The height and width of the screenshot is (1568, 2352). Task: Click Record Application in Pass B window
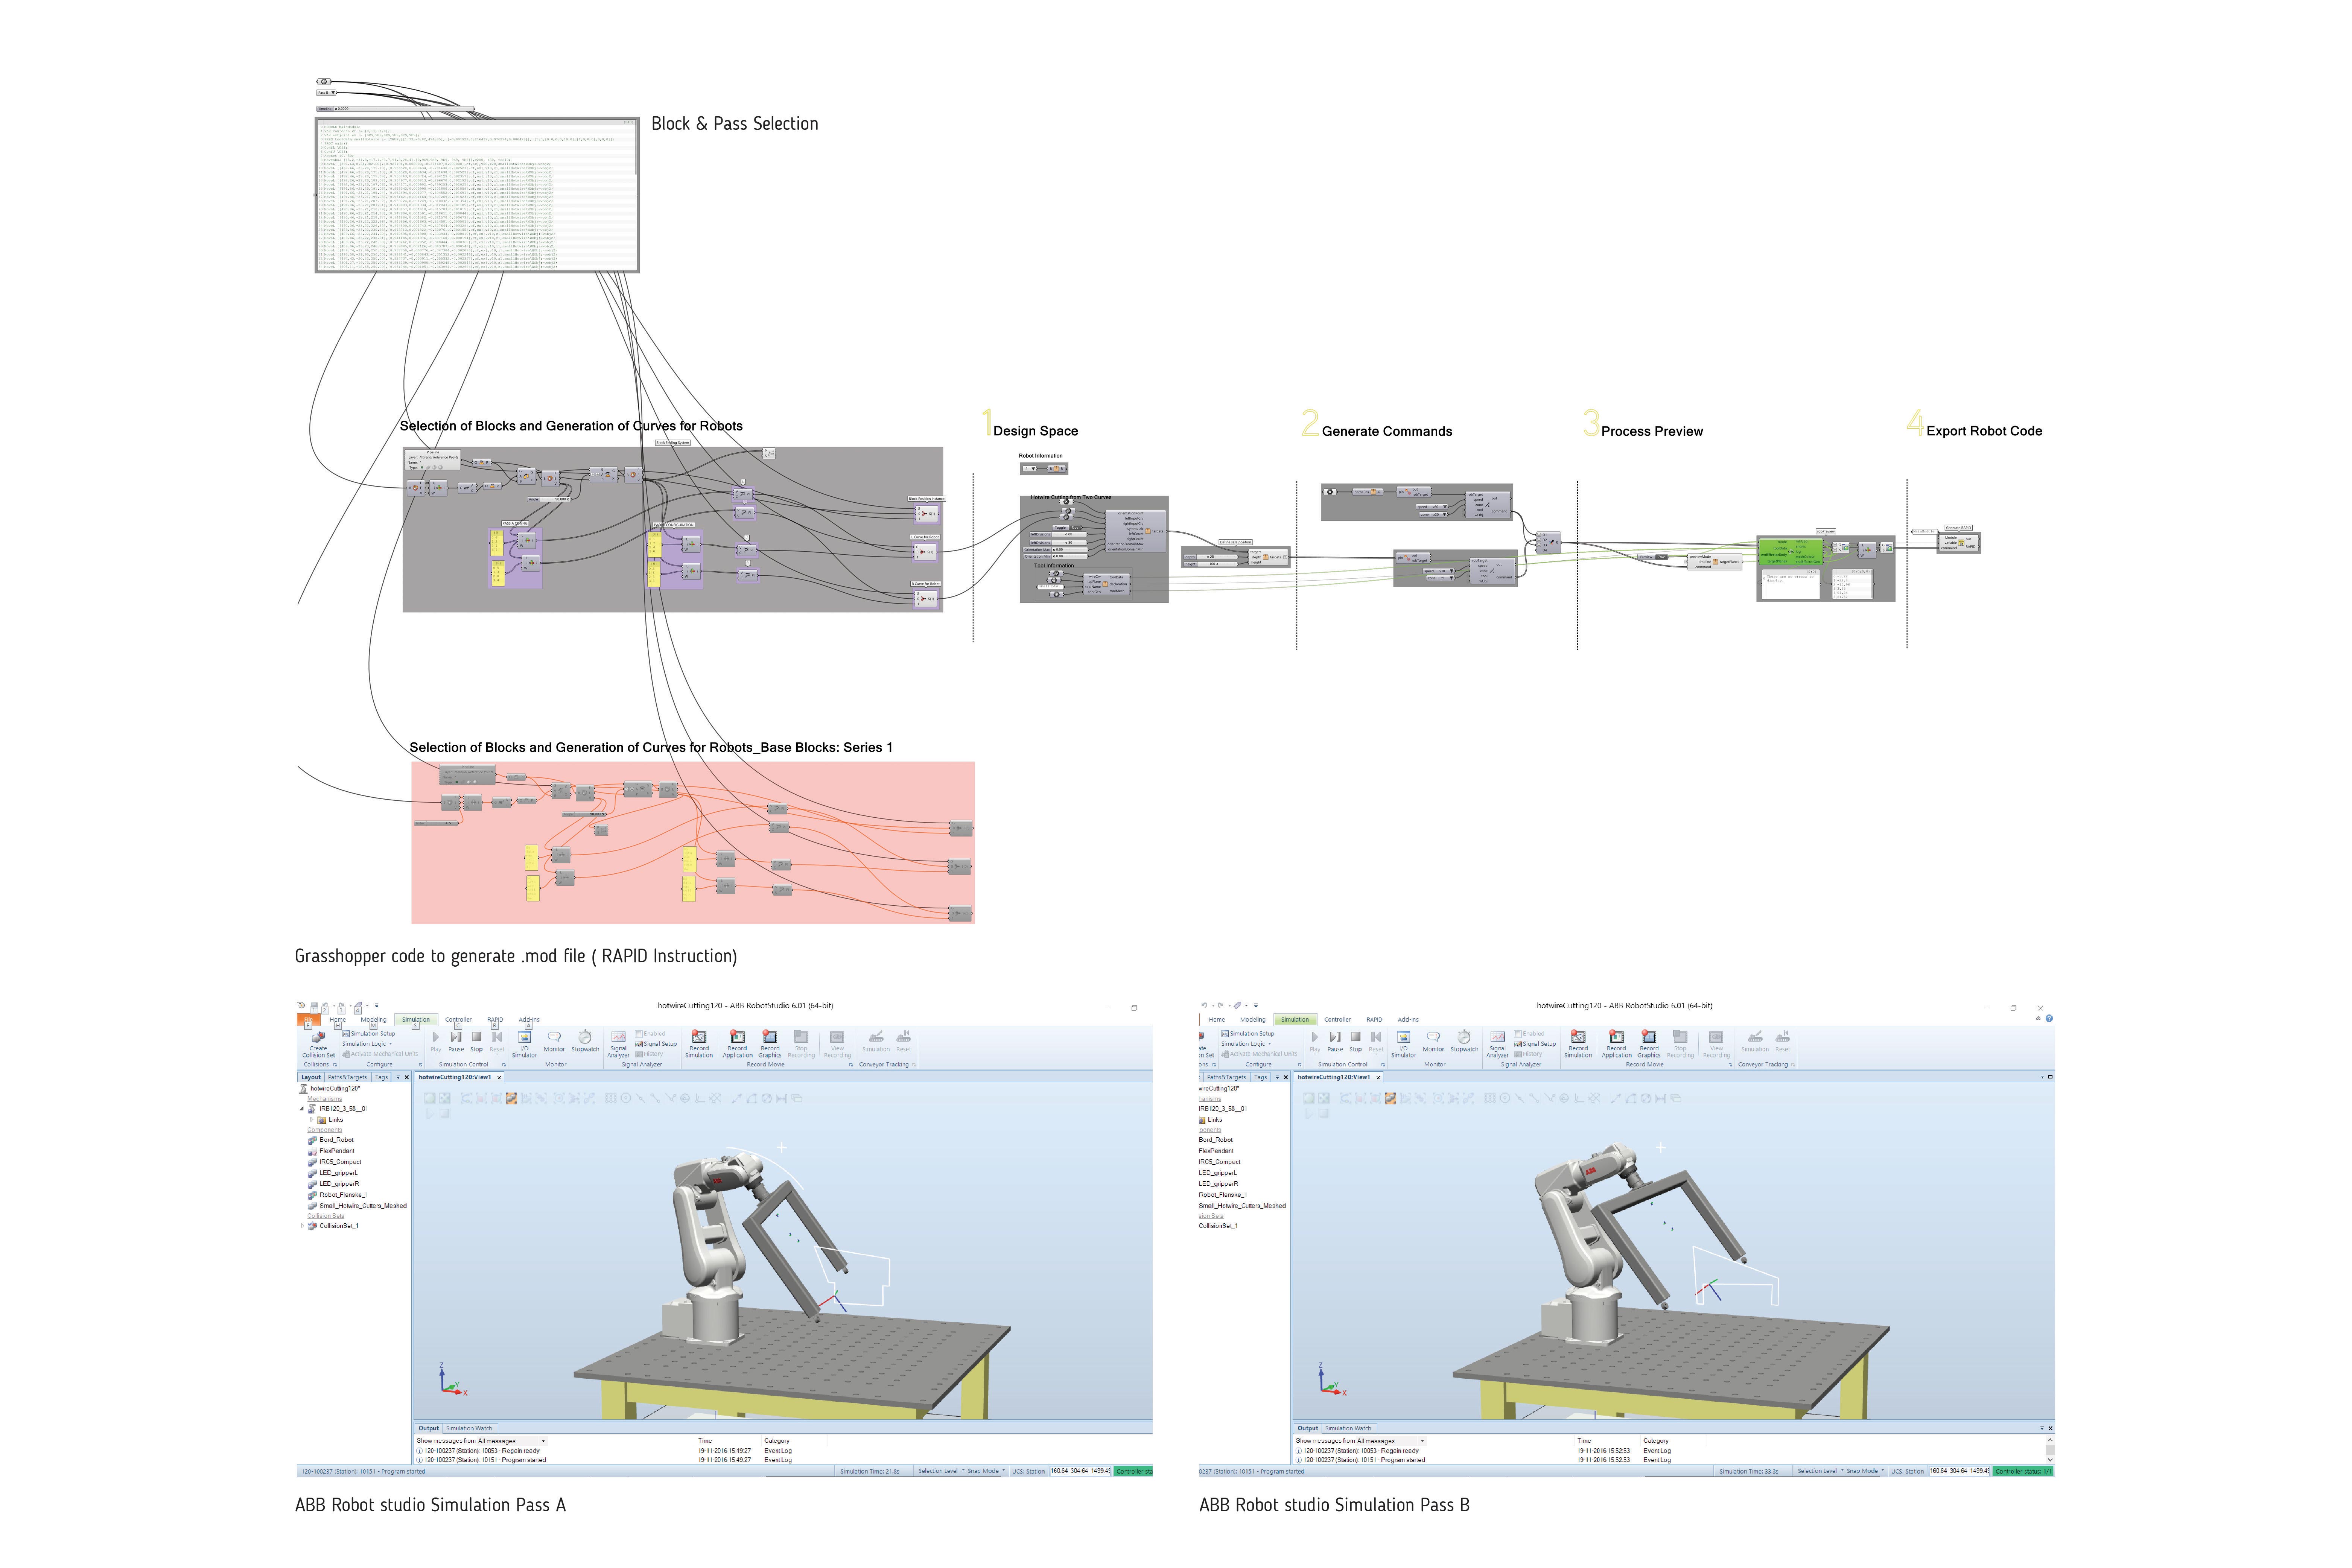1617,1044
